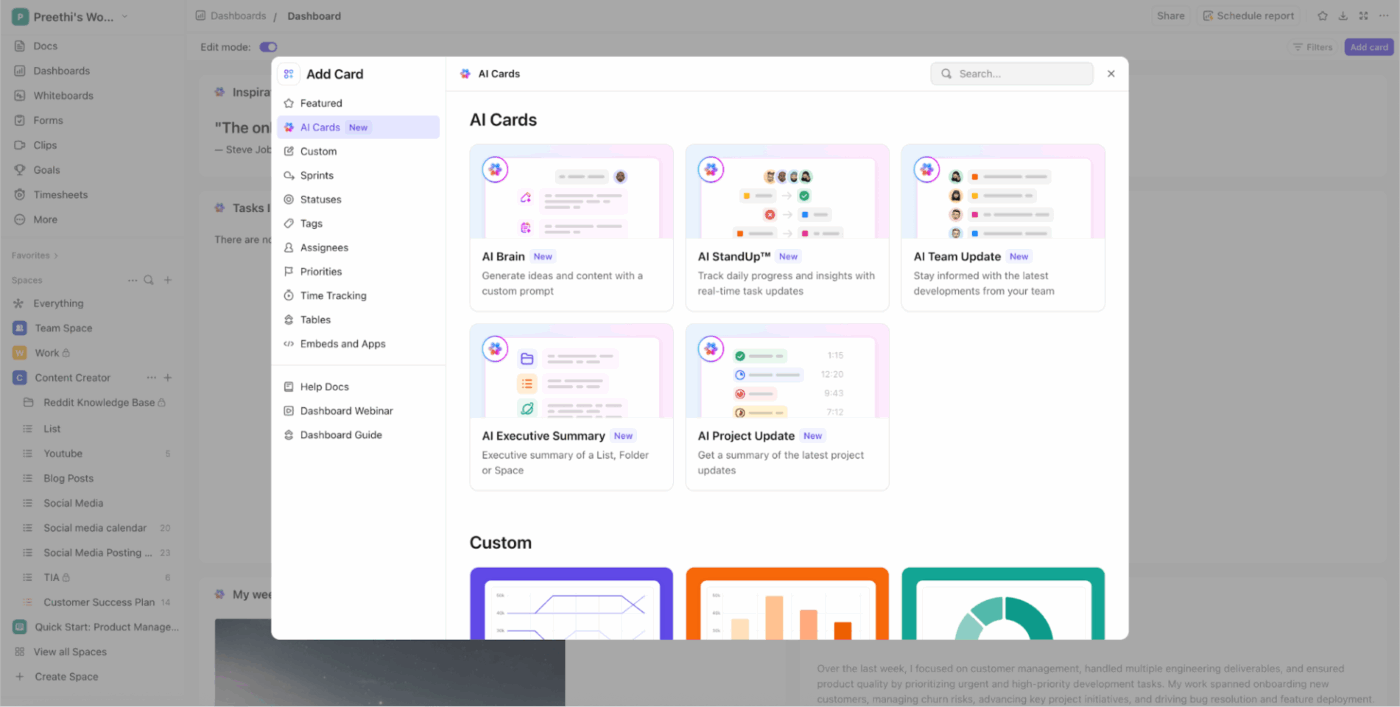This screenshot has height=707, width=1400.
Task: Select the AI Brain card thumbnail
Action: point(571,192)
